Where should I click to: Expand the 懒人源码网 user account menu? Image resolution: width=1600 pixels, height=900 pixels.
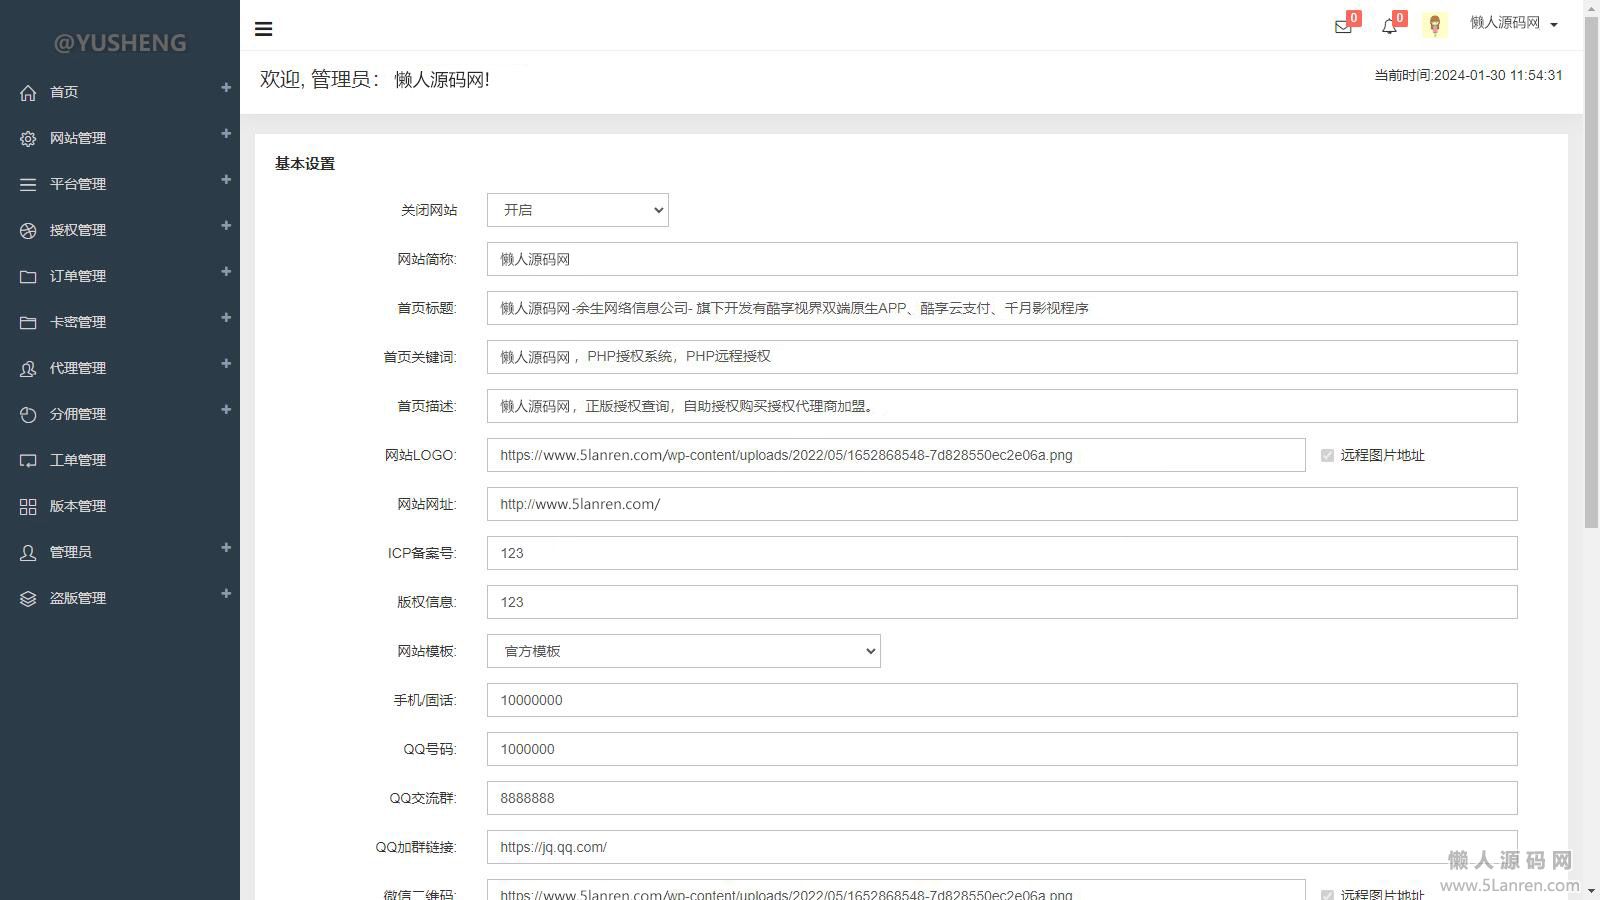[1513, 23]
